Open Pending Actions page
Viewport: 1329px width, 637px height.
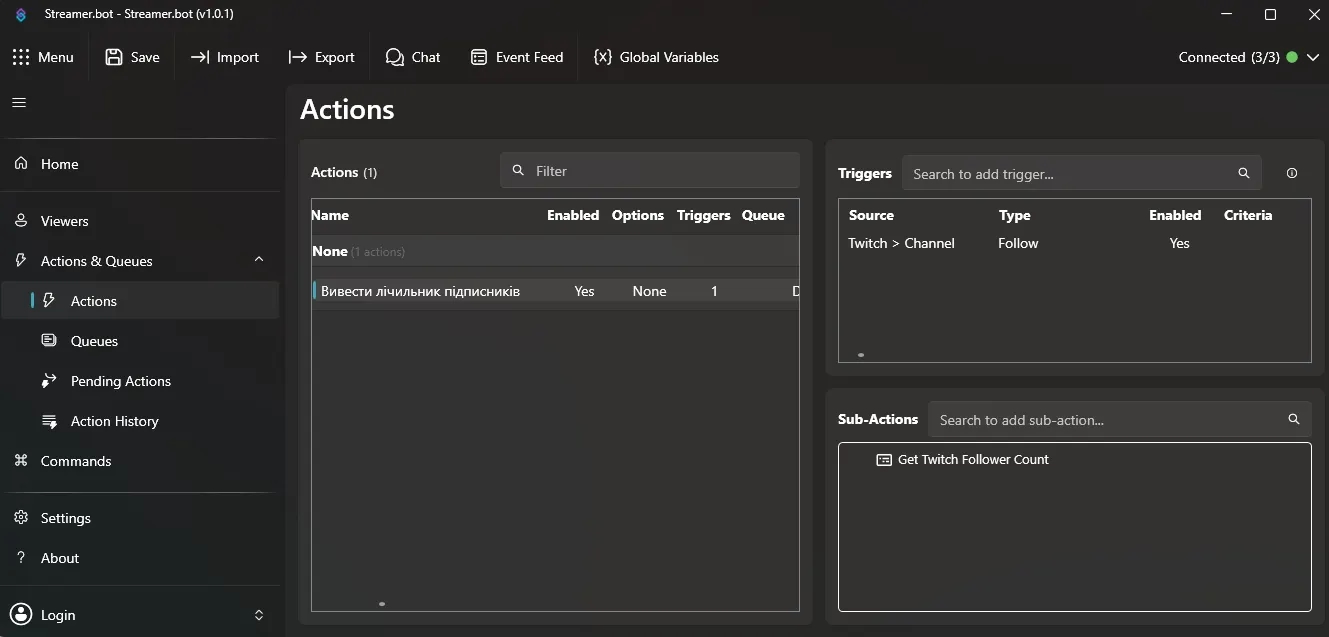(x=120, y=381)
